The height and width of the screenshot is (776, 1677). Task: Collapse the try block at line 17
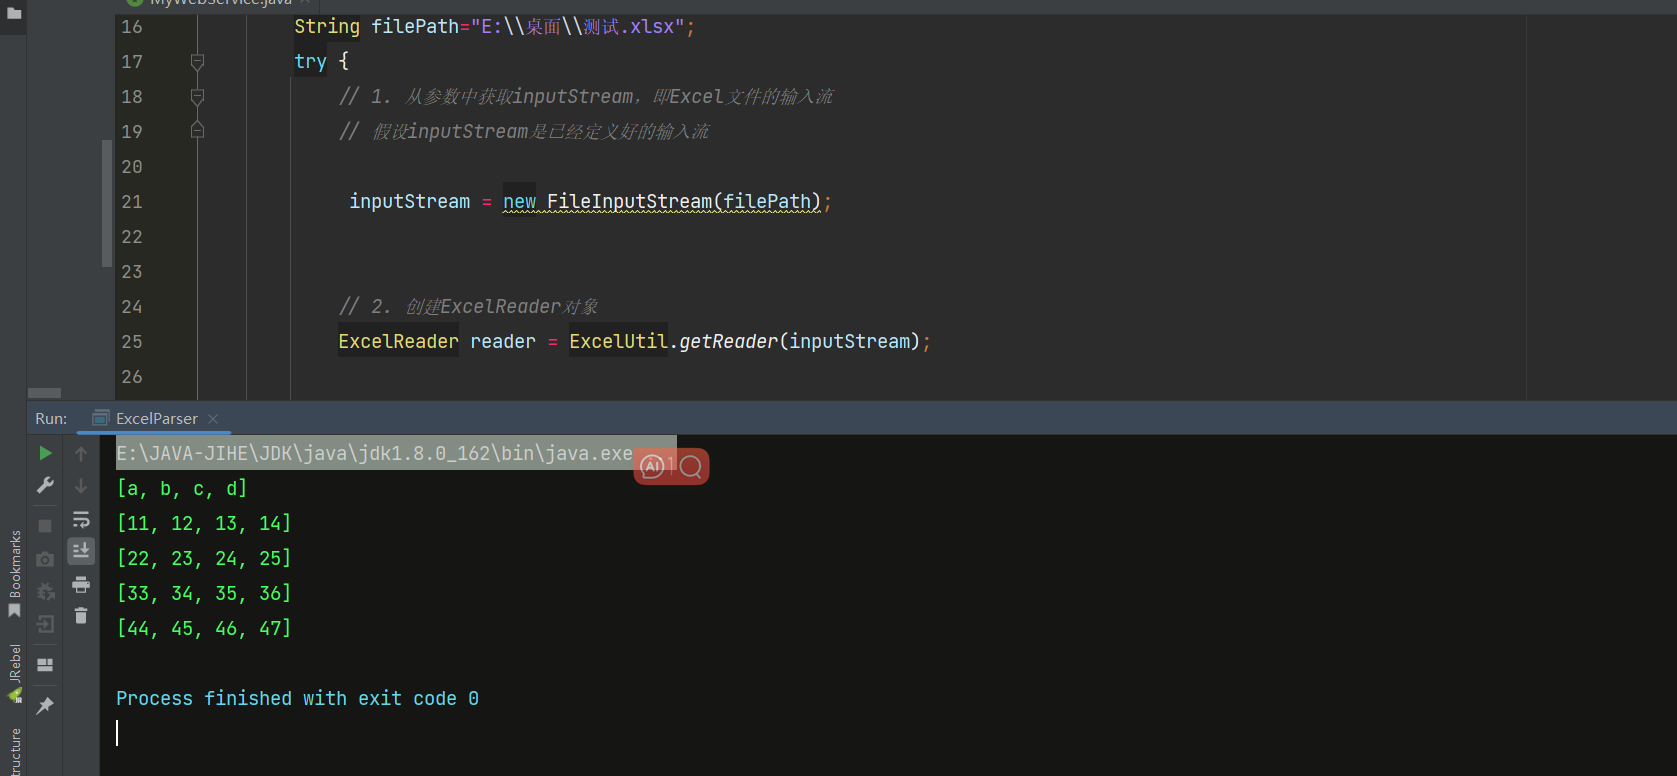[x=197, y=62]
